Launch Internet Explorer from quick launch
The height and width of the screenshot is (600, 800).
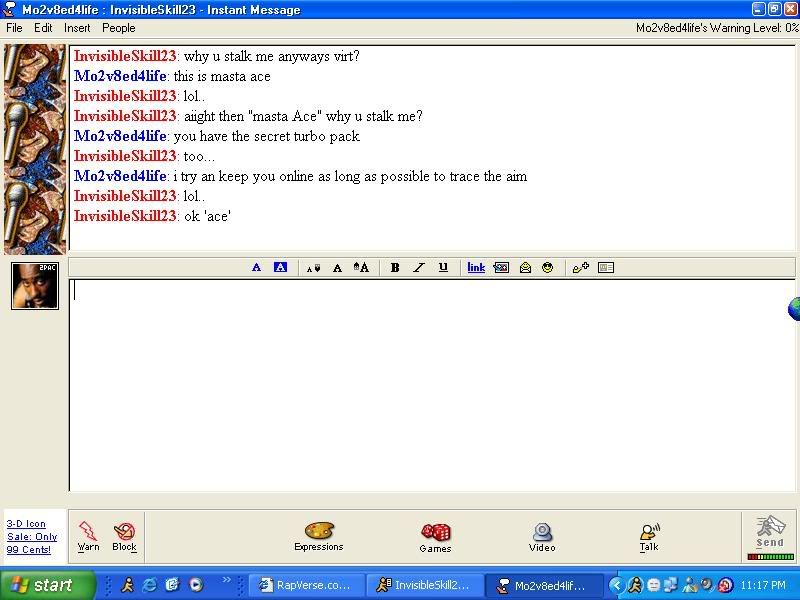pyautogui.click(x=150, y=585)
